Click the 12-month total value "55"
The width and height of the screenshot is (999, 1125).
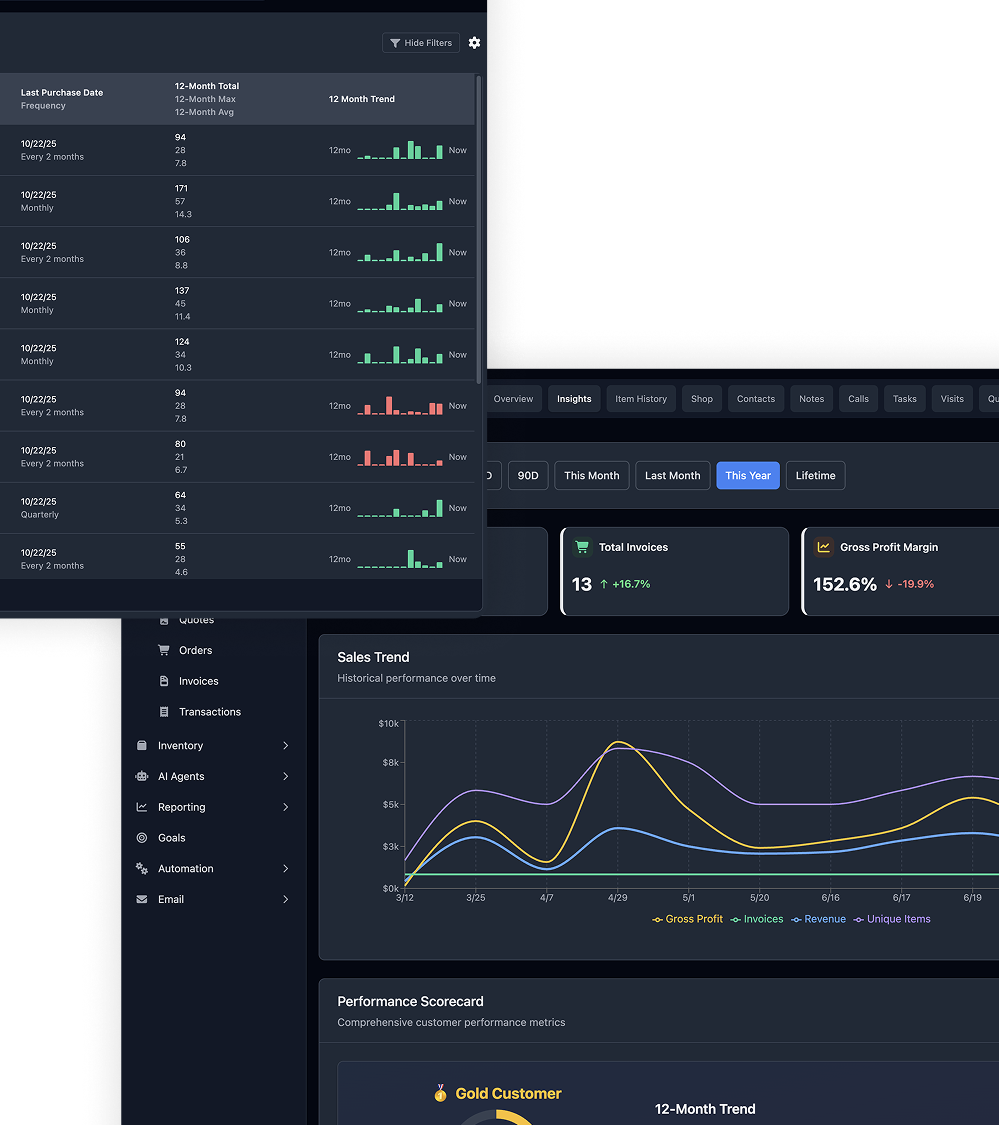180,546
